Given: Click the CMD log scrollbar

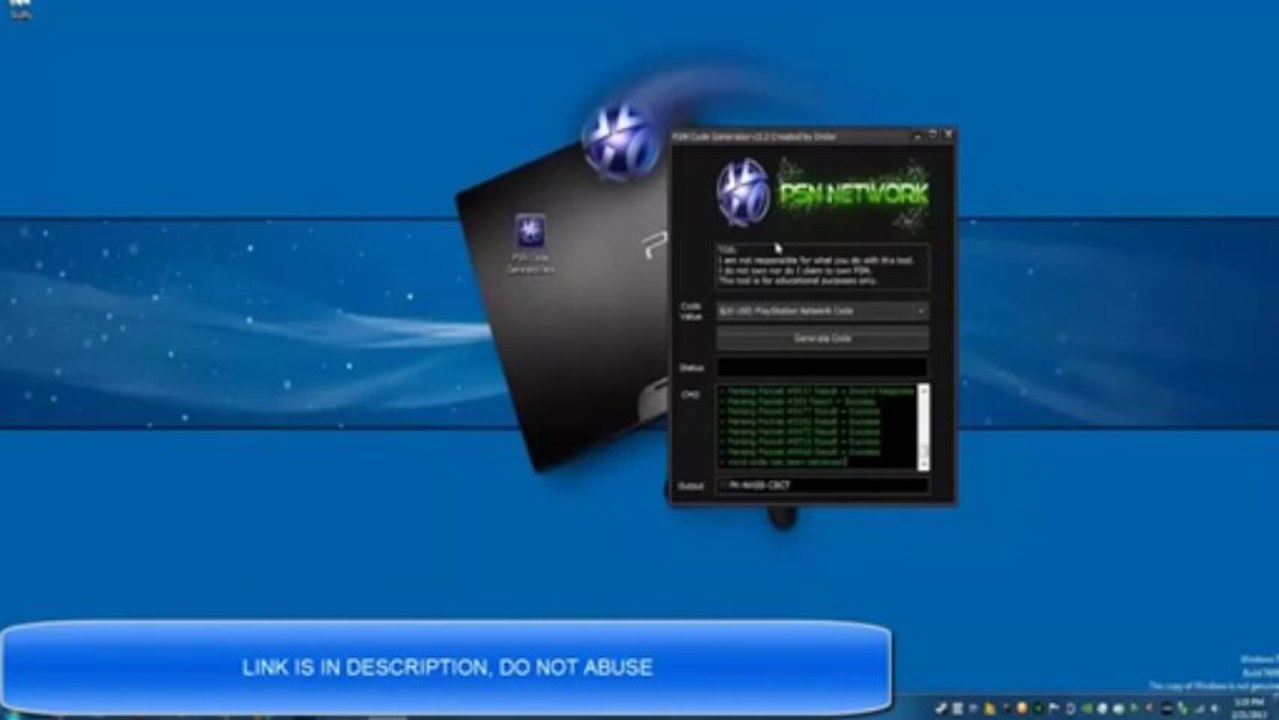Looking at the screenshot, I should pos(923,427).
